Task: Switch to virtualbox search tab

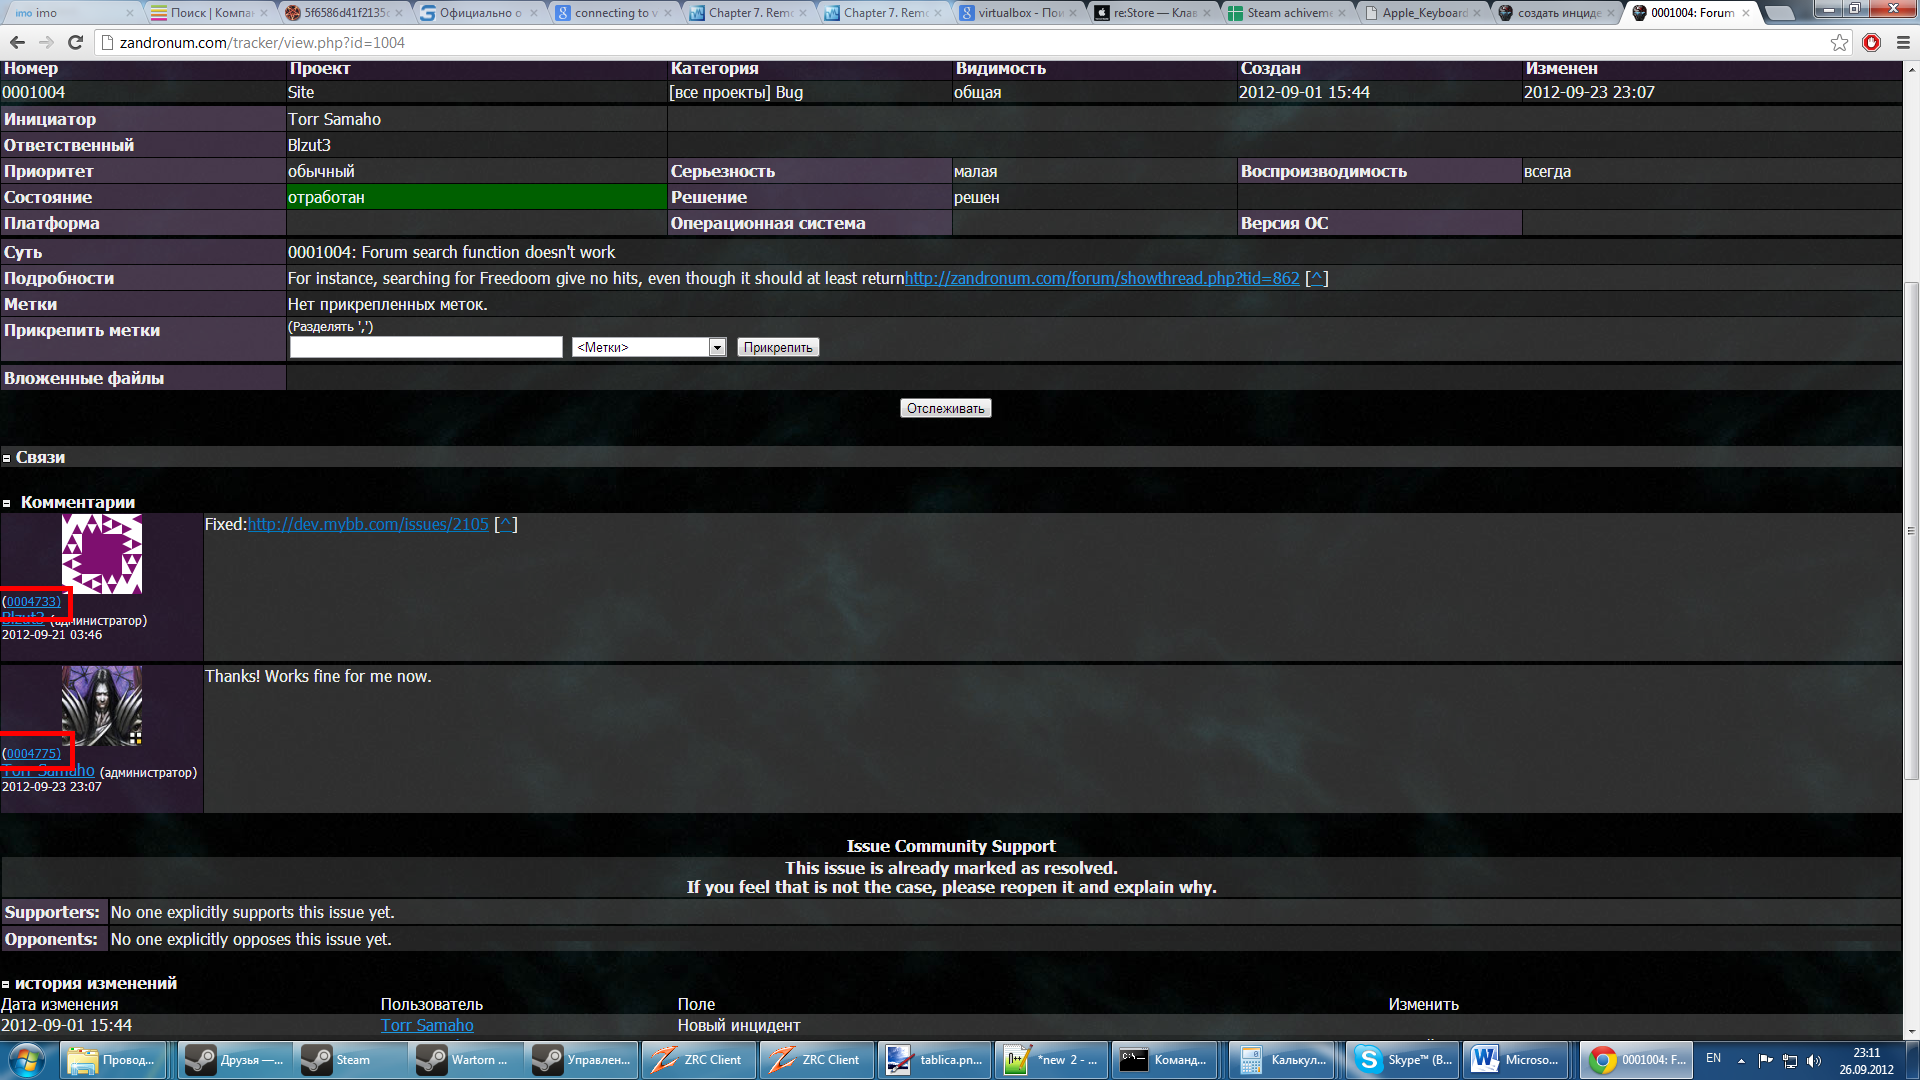Action: [1018, 13]
